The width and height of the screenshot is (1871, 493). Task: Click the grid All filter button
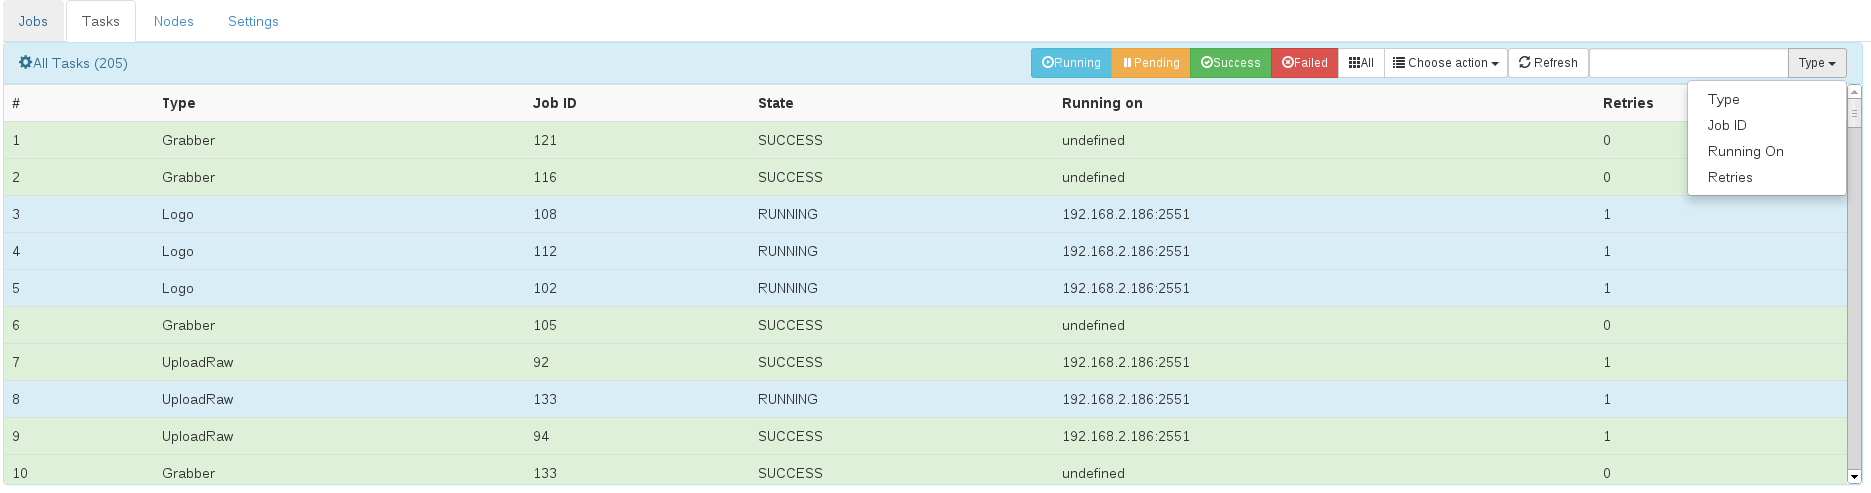coord(1361,63)
